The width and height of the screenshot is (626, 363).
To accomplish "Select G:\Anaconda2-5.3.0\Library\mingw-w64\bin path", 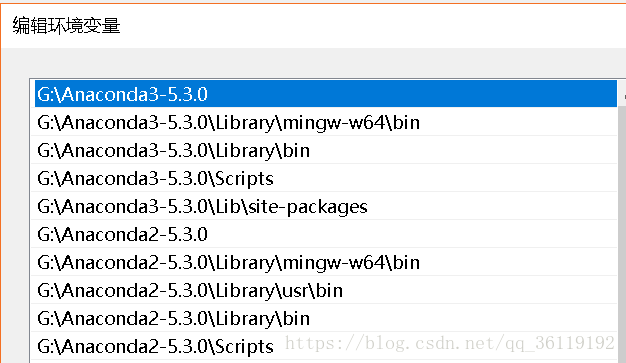I will (x=325, y=262).
